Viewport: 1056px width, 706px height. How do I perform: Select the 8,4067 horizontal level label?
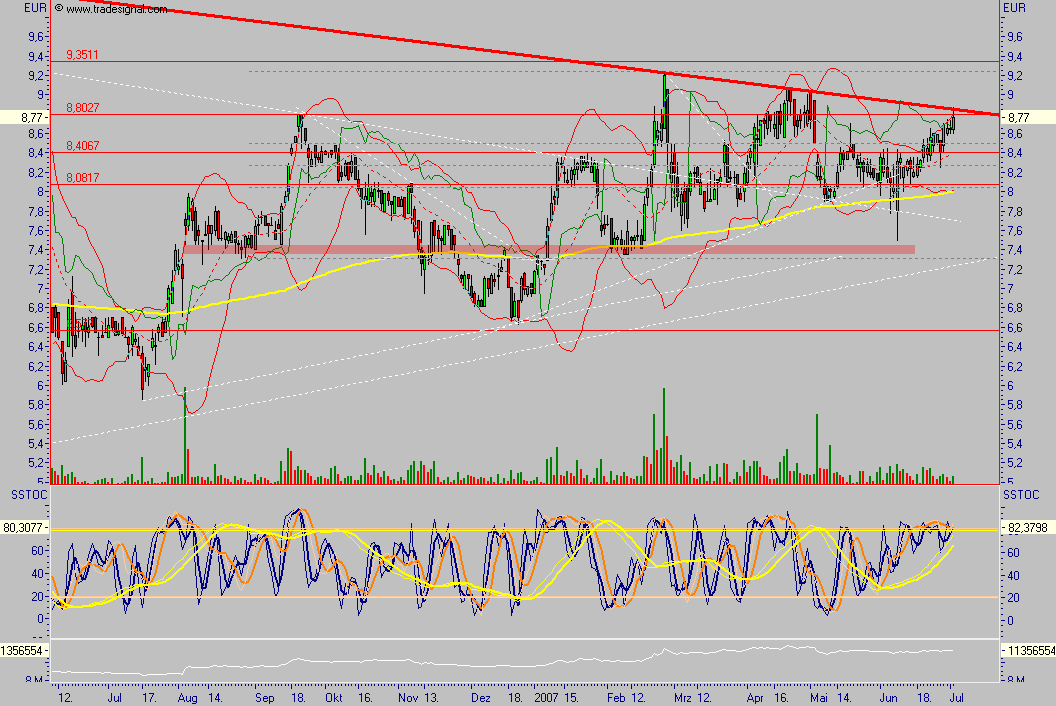click(x=83, y=146)
